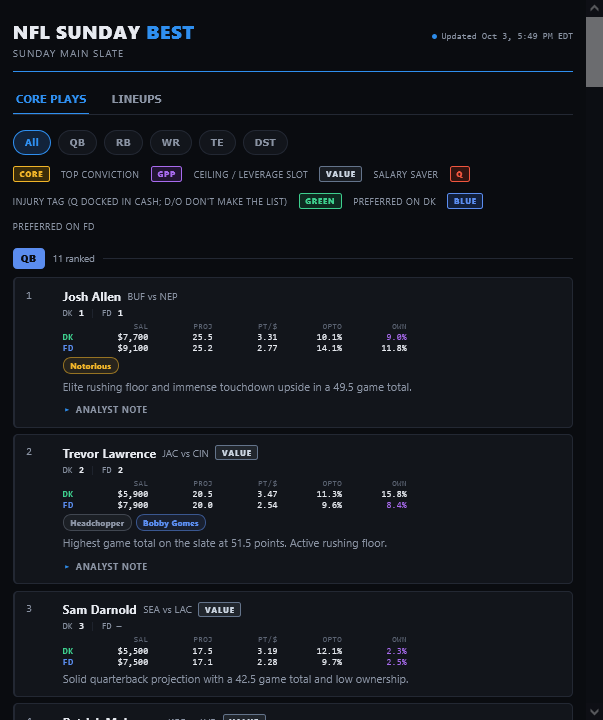603x720 pixels.
Task: Click the CORE legend badge
Action: click(x=31, y=174)
